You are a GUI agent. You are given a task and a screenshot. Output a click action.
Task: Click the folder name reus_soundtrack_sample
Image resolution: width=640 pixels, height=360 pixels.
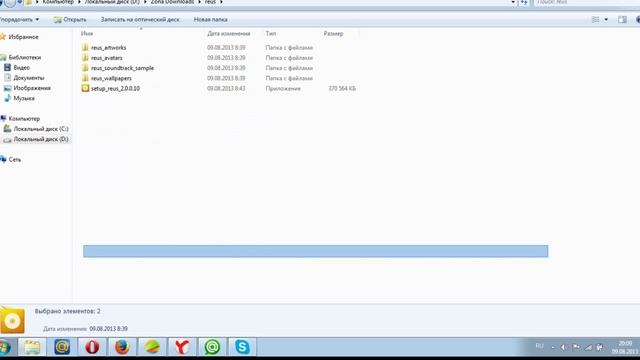coord(122,68)
